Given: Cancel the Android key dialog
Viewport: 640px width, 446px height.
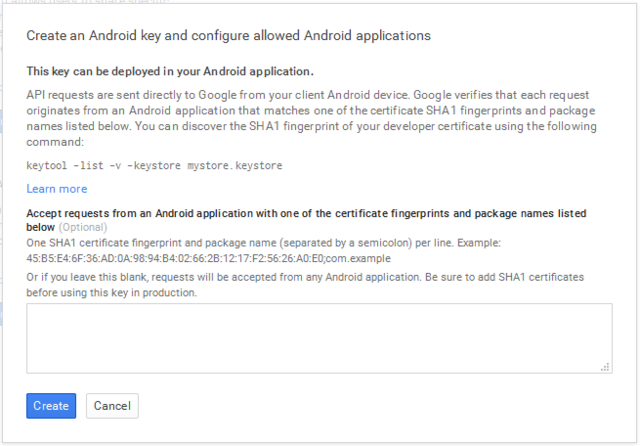Looking at the screenshot, I should 112,406.
